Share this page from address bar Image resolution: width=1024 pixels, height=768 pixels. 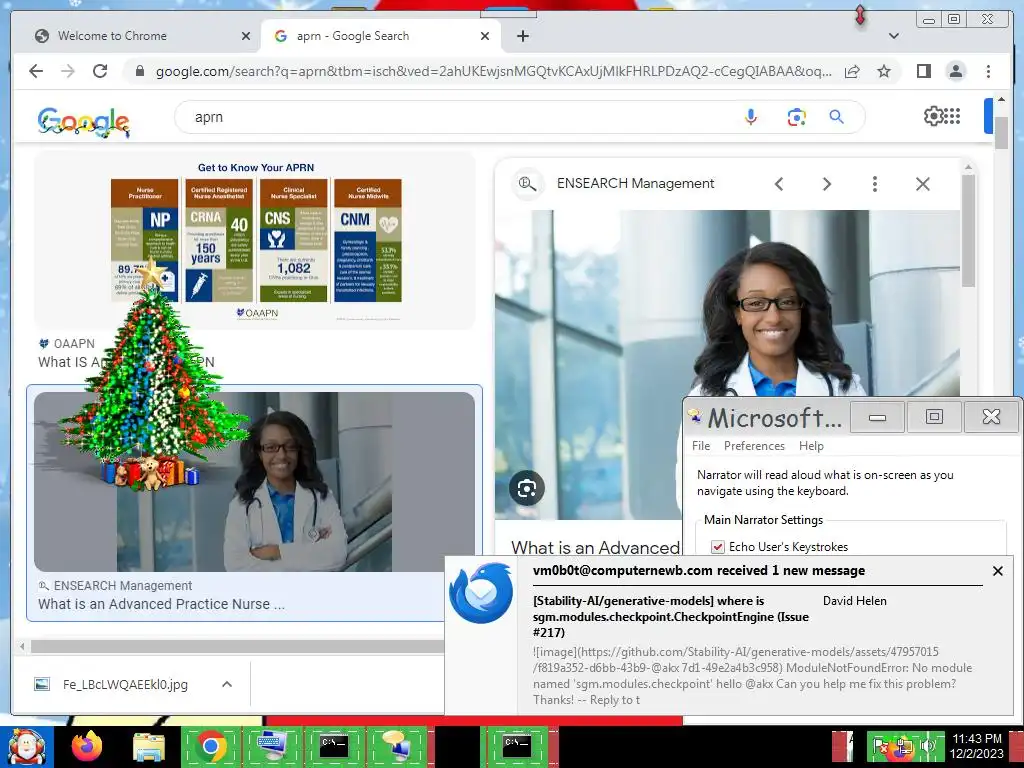(852, 71)
